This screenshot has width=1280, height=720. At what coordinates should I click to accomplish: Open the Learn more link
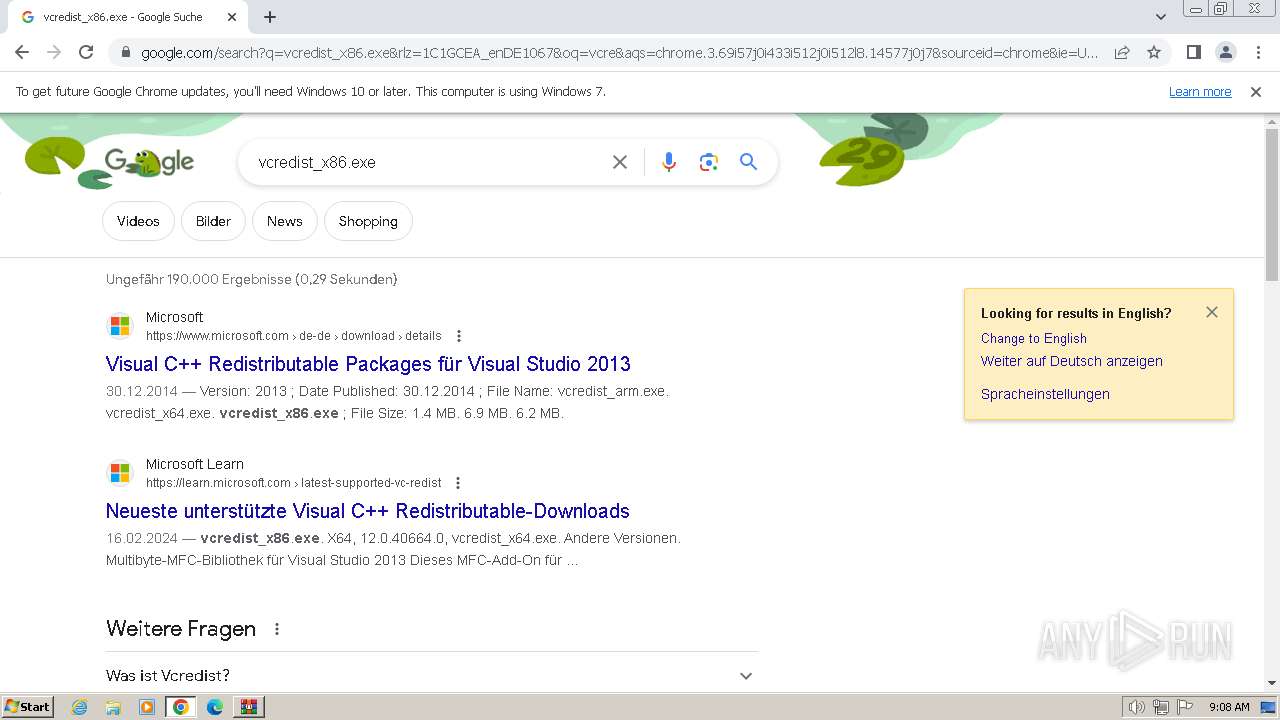1200,92
